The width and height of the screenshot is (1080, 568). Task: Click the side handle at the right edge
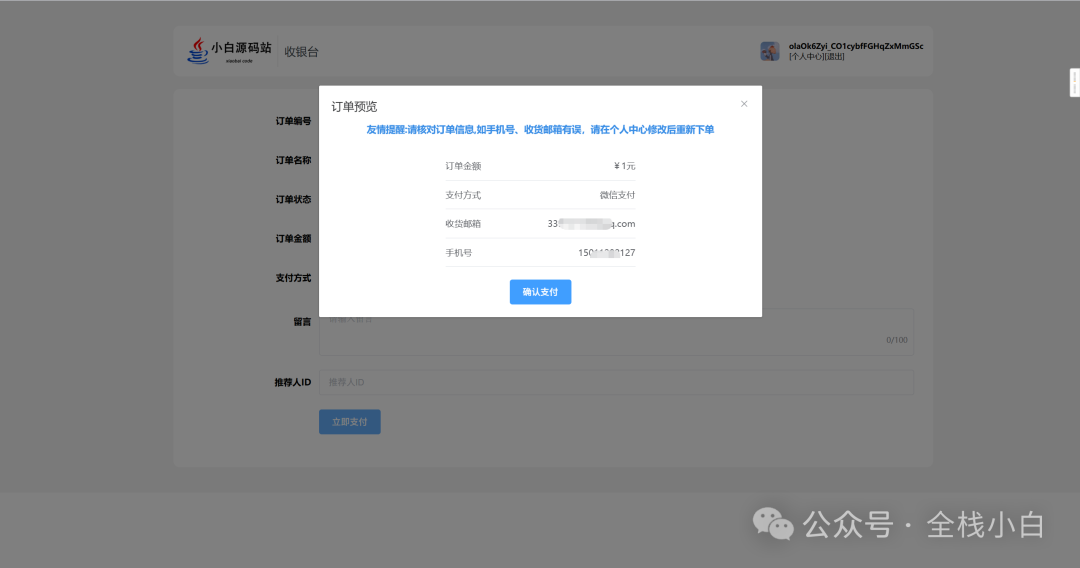point(1074,83)
